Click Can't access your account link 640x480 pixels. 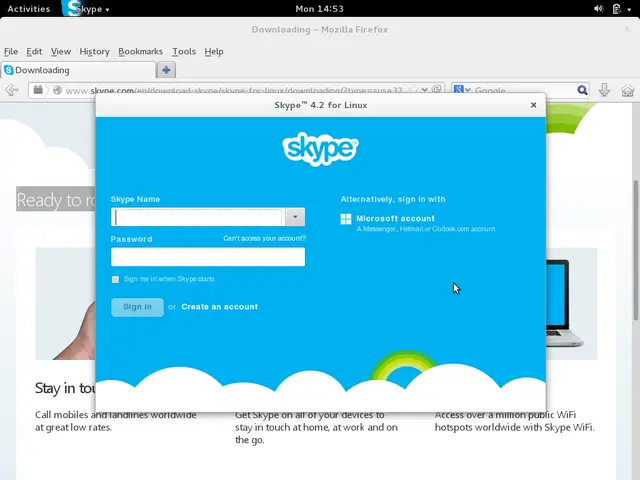[x=264, y=238]
